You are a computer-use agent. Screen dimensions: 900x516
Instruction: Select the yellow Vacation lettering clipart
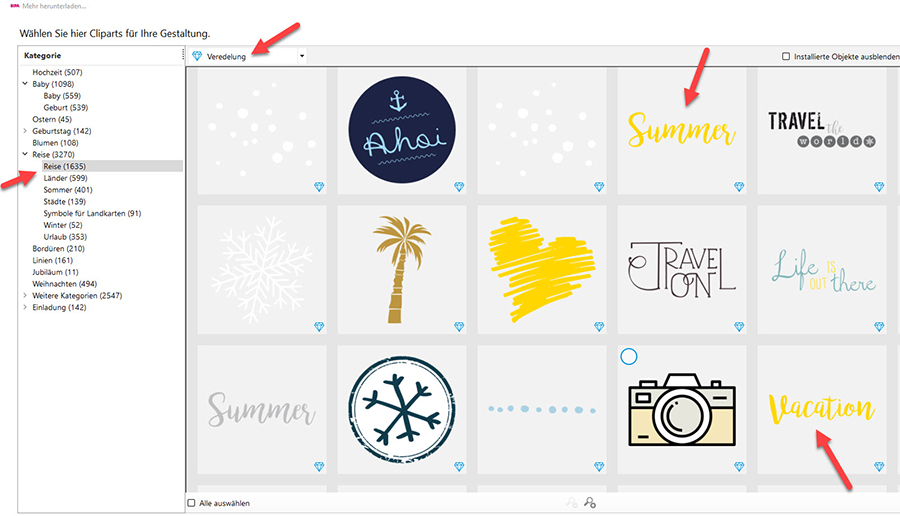coord(822,409)
